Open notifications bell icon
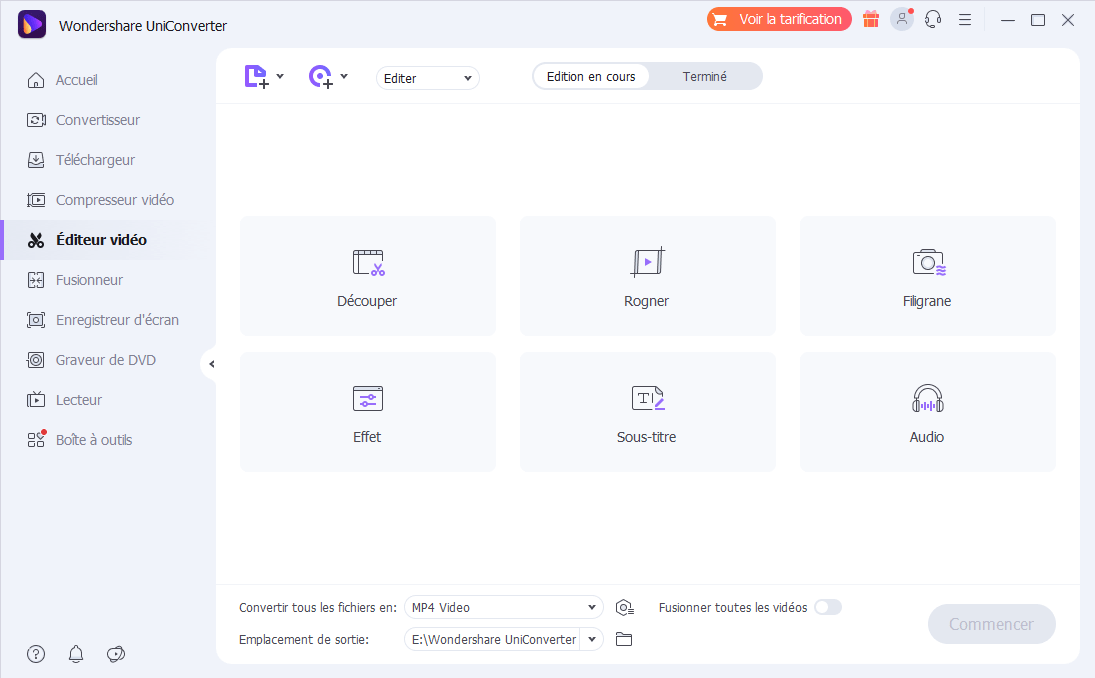The image size is (1095, 678). click(x=76, y=654)
